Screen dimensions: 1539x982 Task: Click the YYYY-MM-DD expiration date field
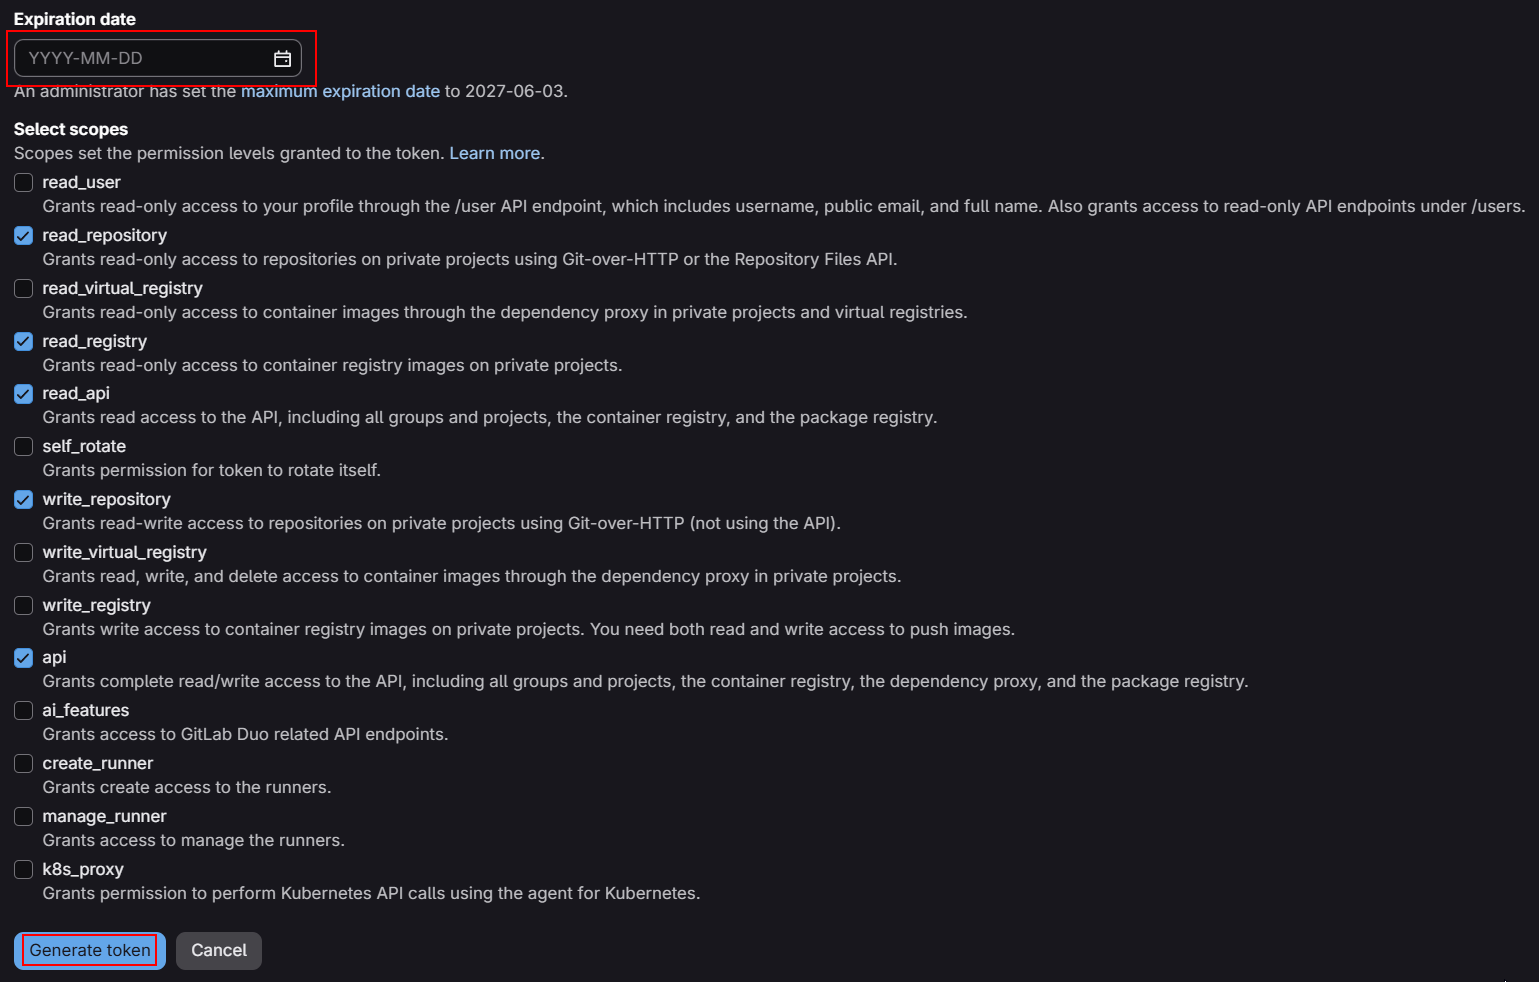click(x=158, y=58)
